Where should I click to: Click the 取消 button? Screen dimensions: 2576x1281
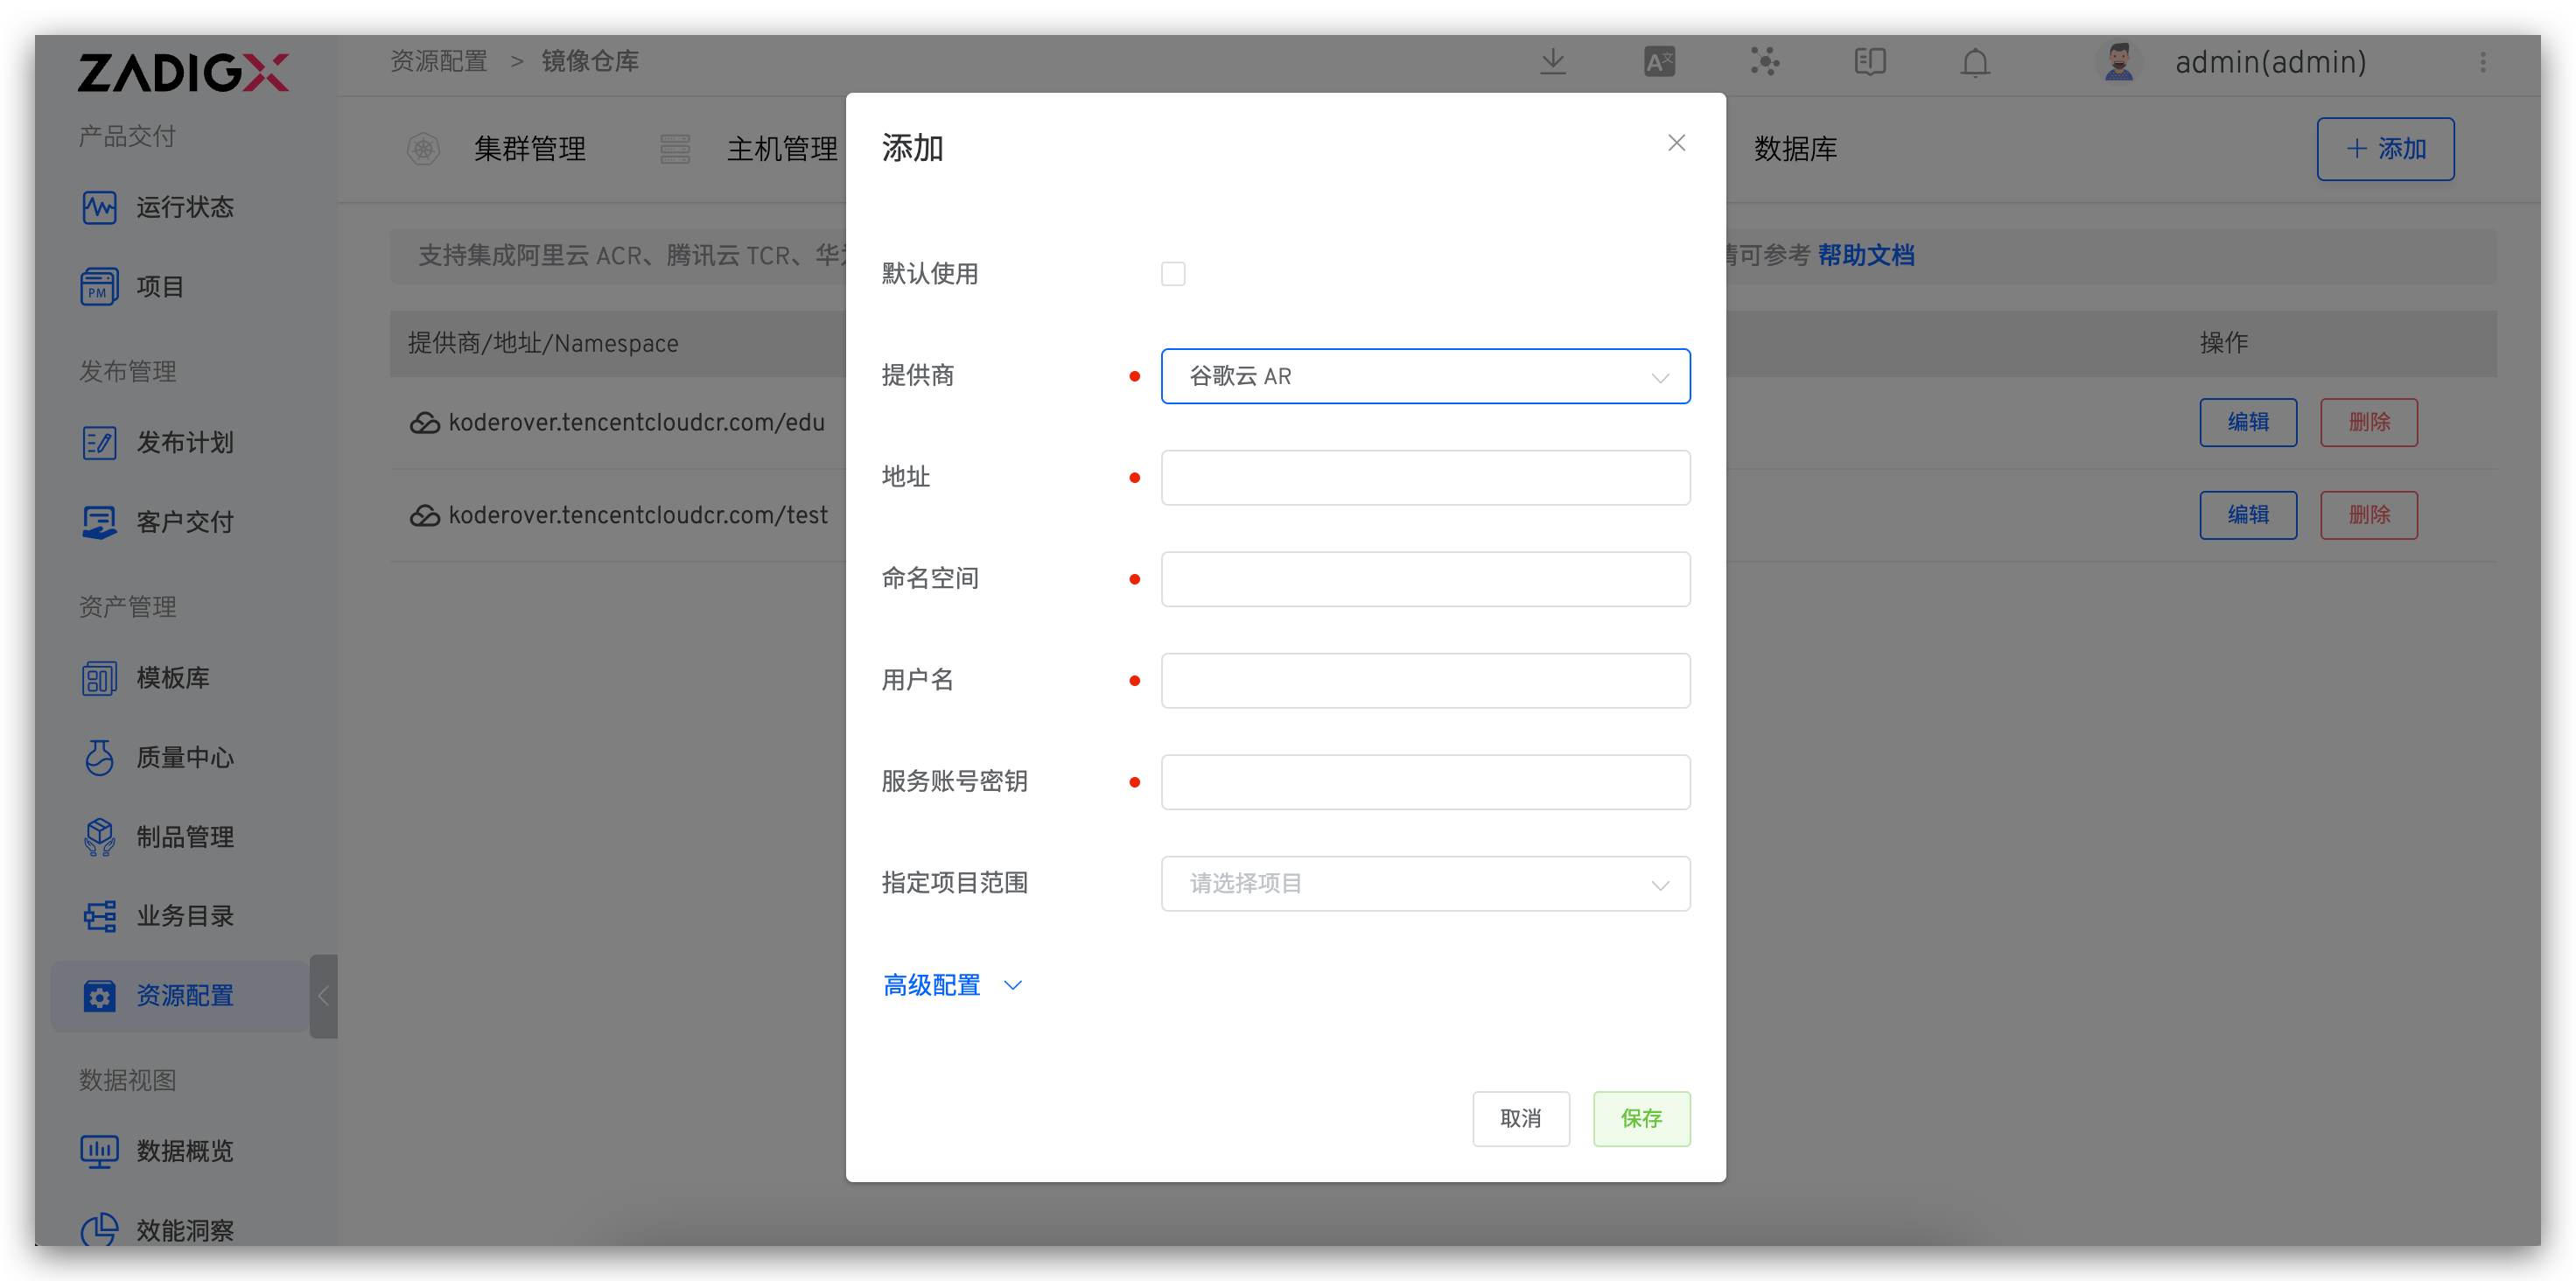1520,1118
